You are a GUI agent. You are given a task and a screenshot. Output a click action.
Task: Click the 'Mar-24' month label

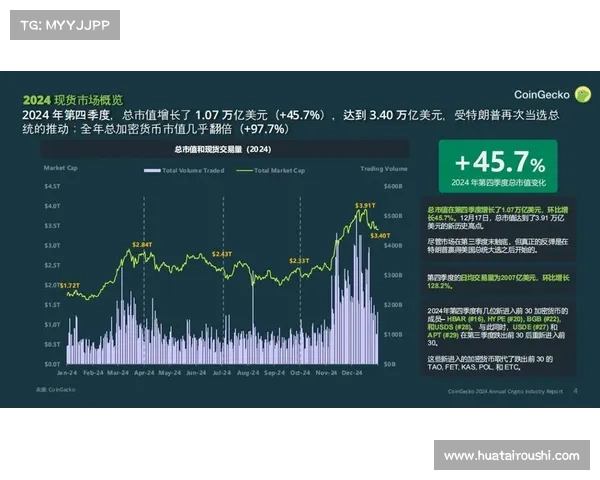[x=118, y=372]
